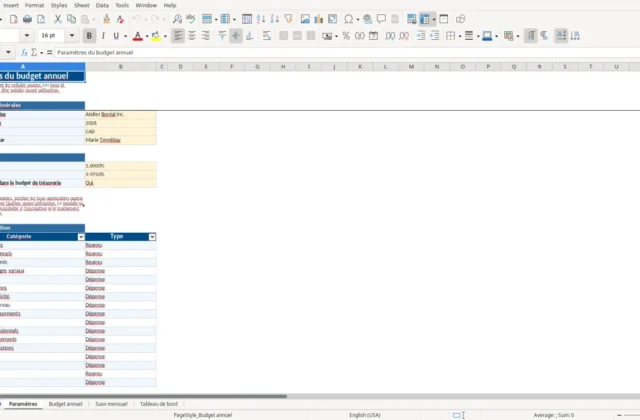
Task: Insert special character Omega icon
Action: (349, 19)
